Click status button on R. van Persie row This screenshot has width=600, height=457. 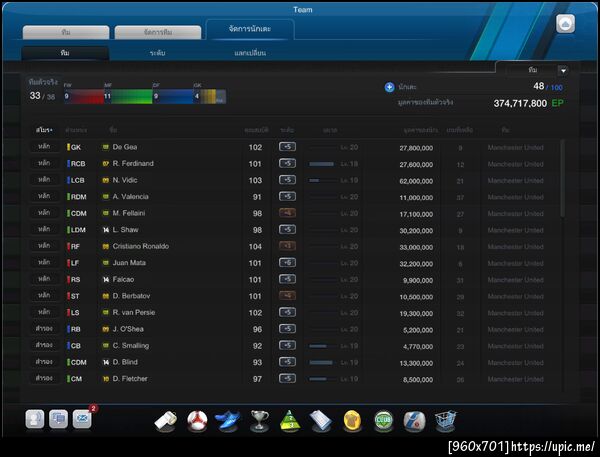(x=44, y=312)
